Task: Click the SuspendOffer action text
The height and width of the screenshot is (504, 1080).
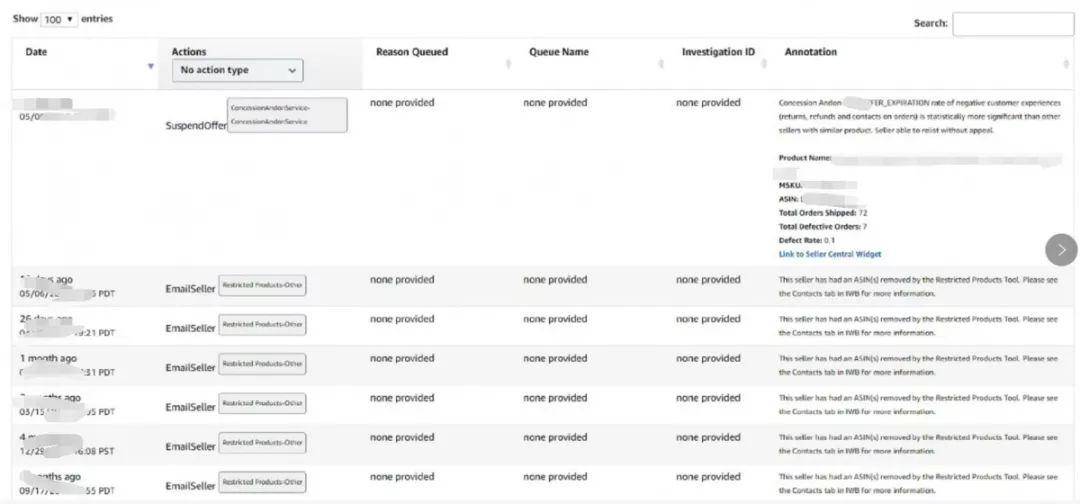Action: pyautogui.click(x=195, y=127)
